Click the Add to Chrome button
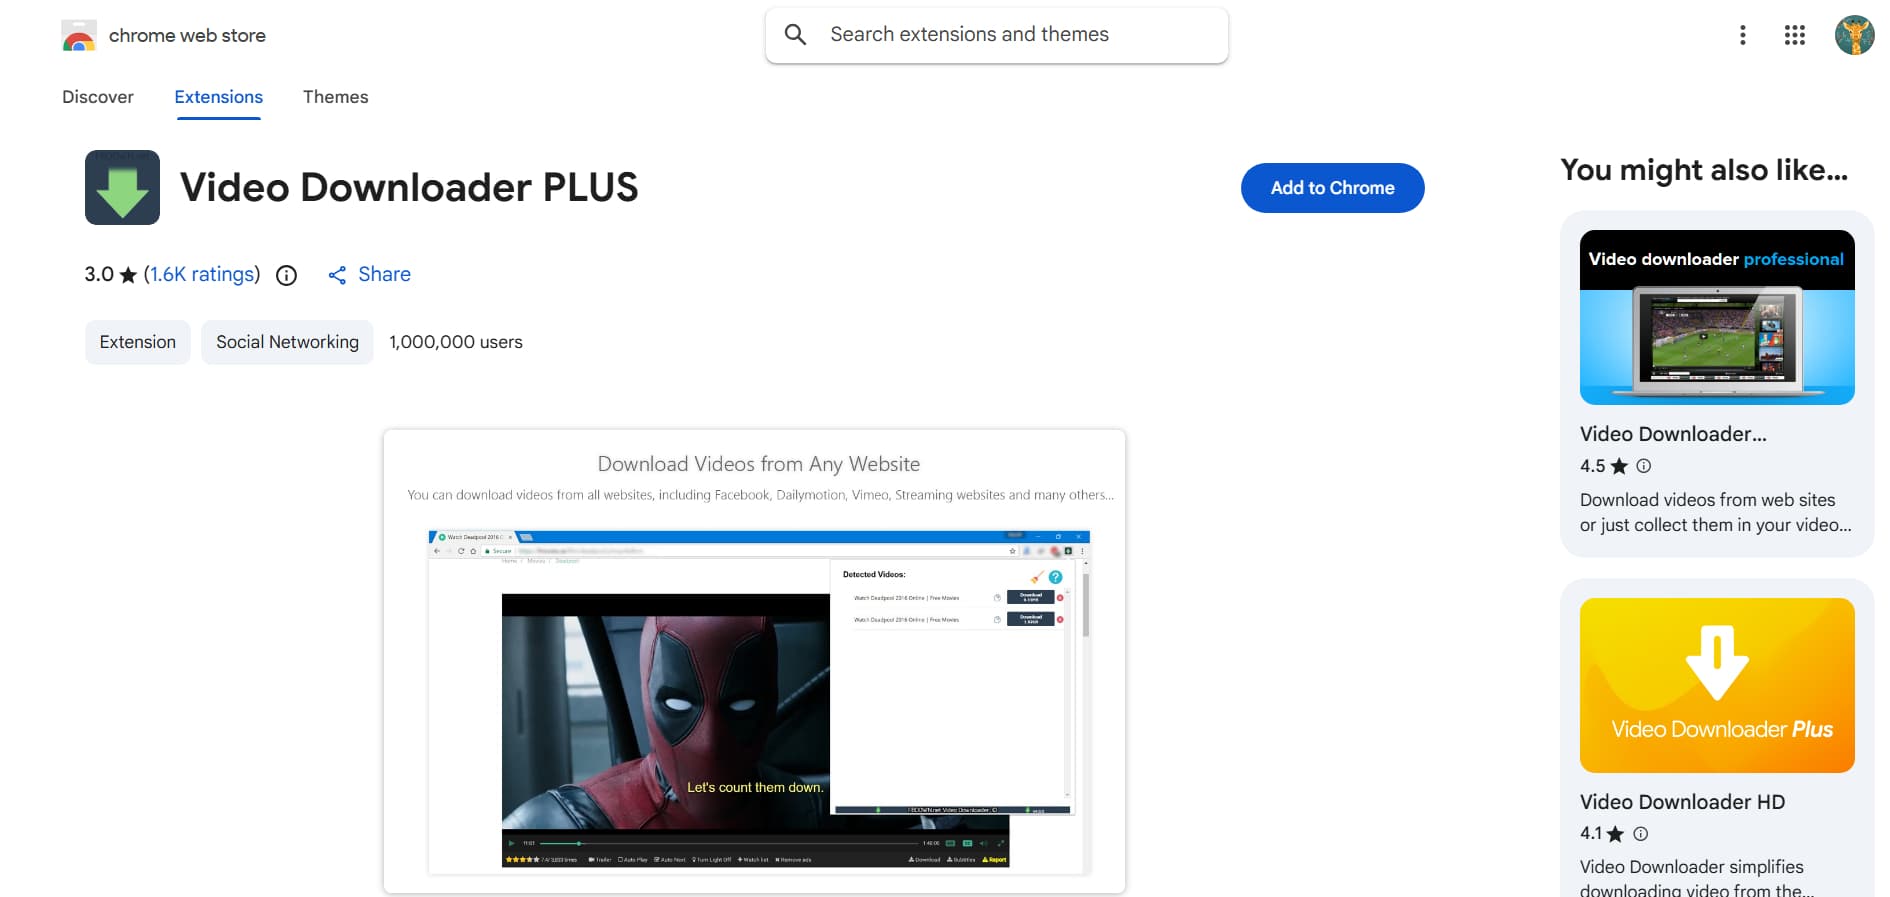Viewport: 1890px width, 897px height. (1332, 188)
